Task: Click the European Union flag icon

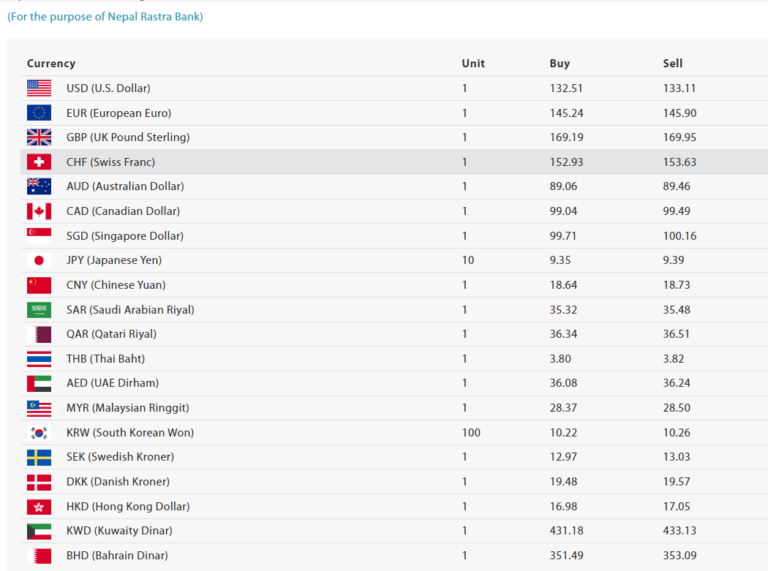Action: click(39, 113)
